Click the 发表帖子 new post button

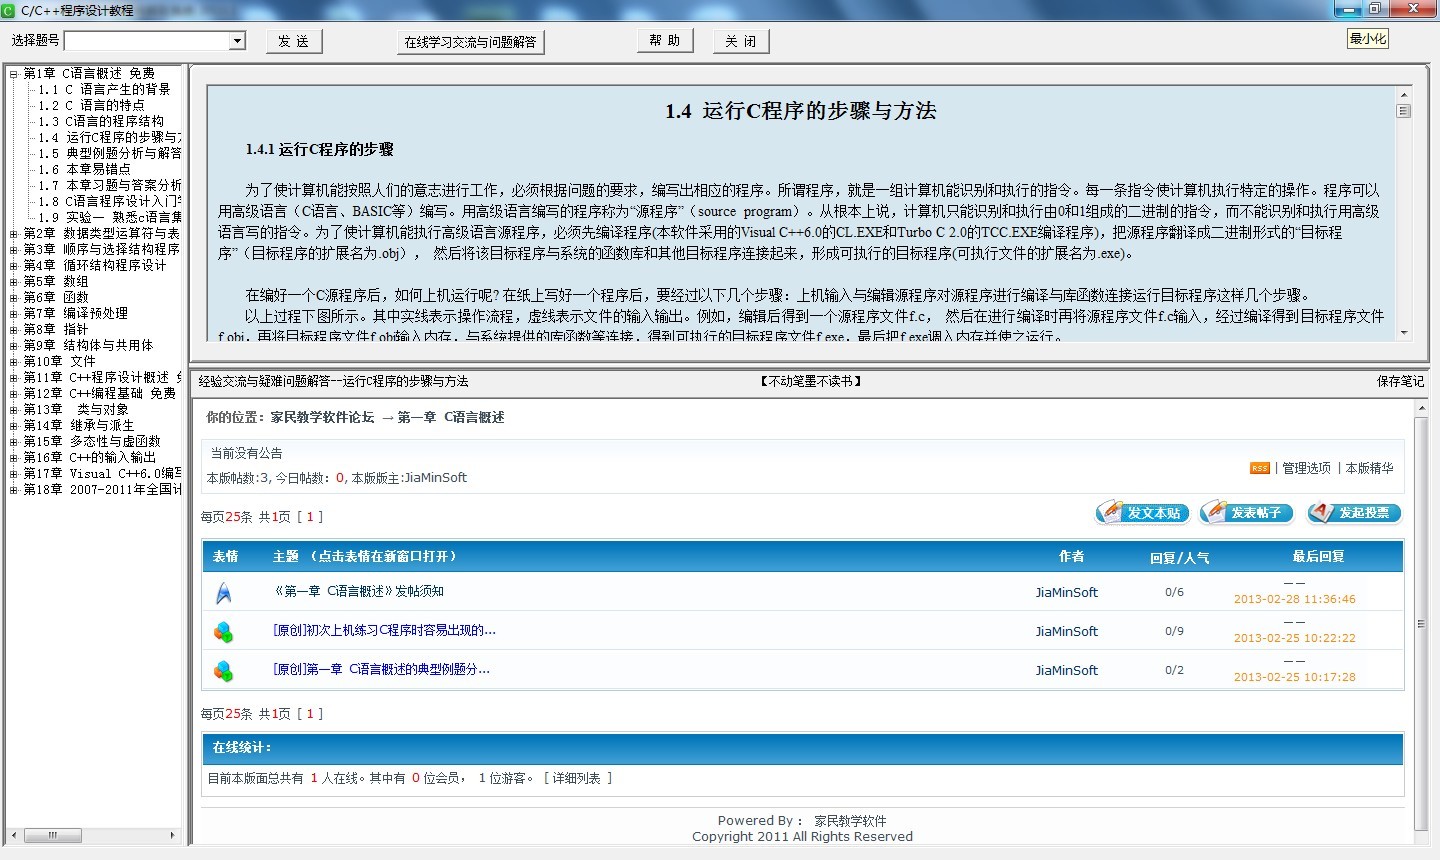(1247, 513)
